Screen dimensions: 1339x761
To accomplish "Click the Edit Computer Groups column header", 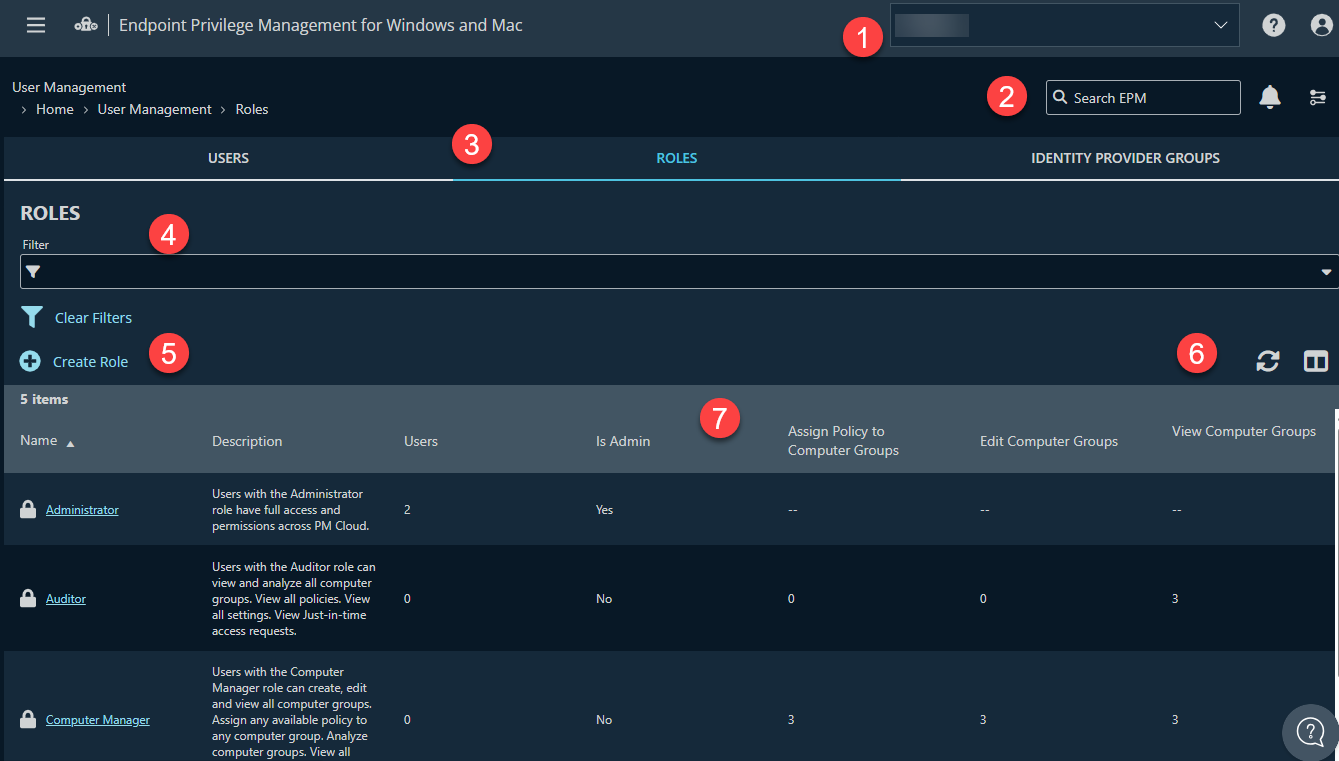I will [x=1049, y=441].
